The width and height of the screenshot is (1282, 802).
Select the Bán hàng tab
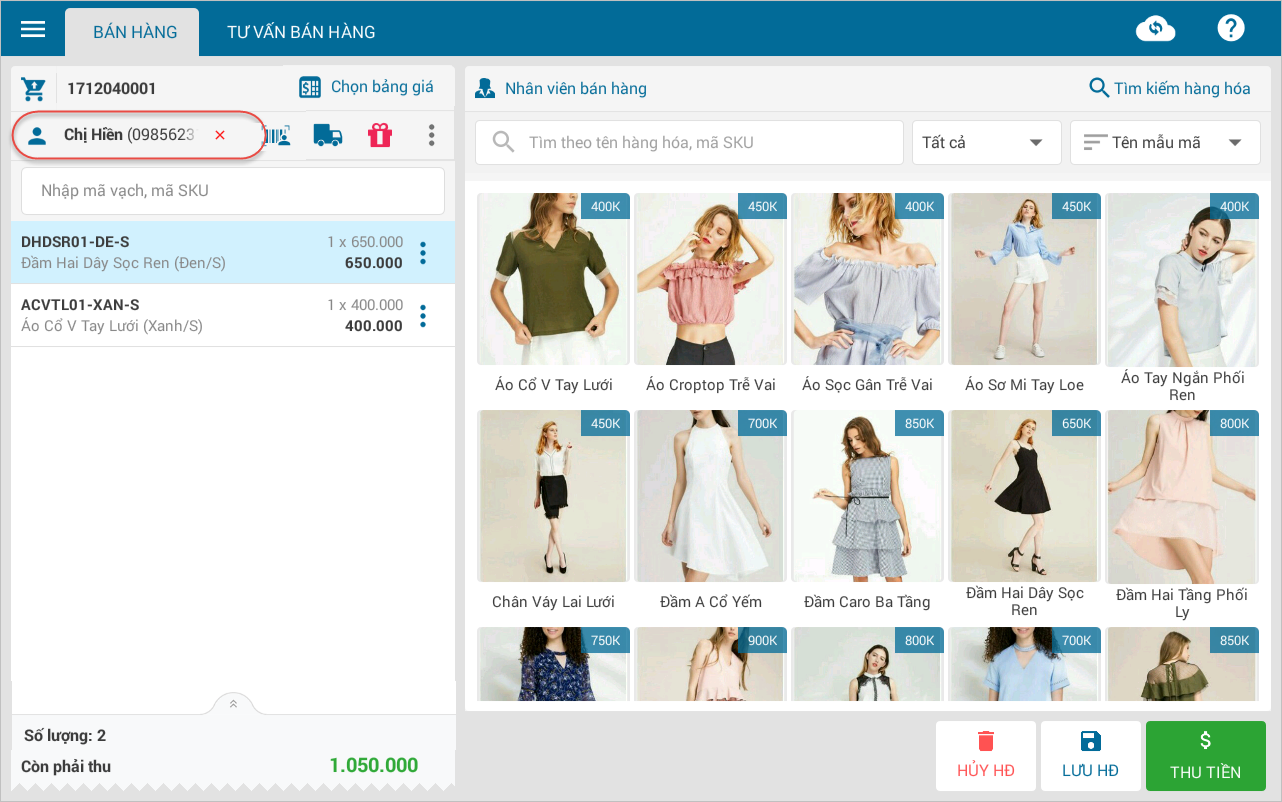click(x=135, y=32)
